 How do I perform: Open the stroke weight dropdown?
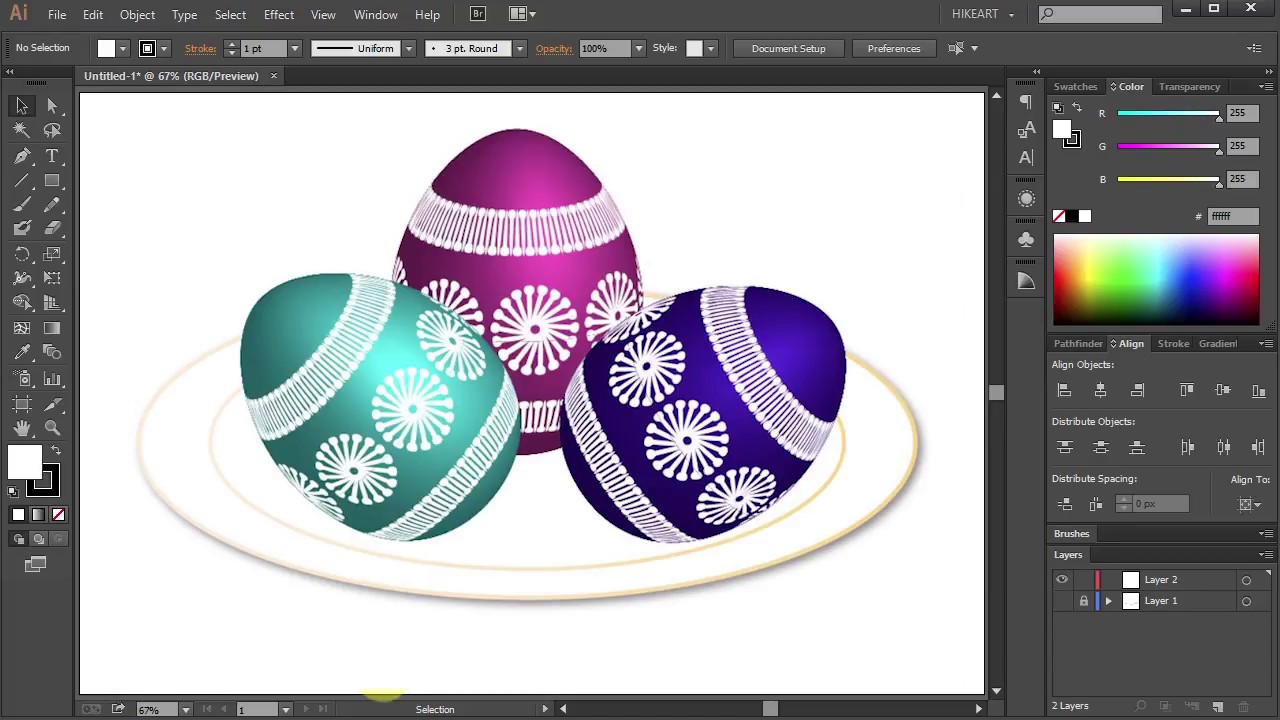click(x=294, y=48)
